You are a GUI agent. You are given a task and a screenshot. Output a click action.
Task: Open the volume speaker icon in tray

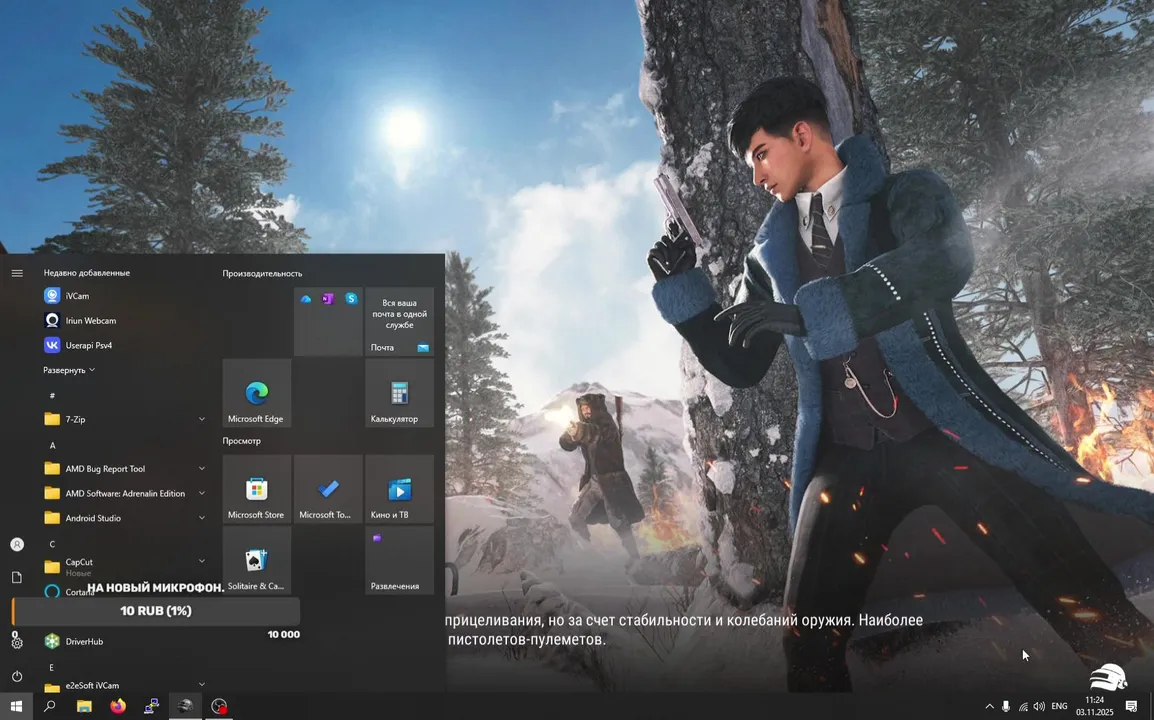(1038, 706)
